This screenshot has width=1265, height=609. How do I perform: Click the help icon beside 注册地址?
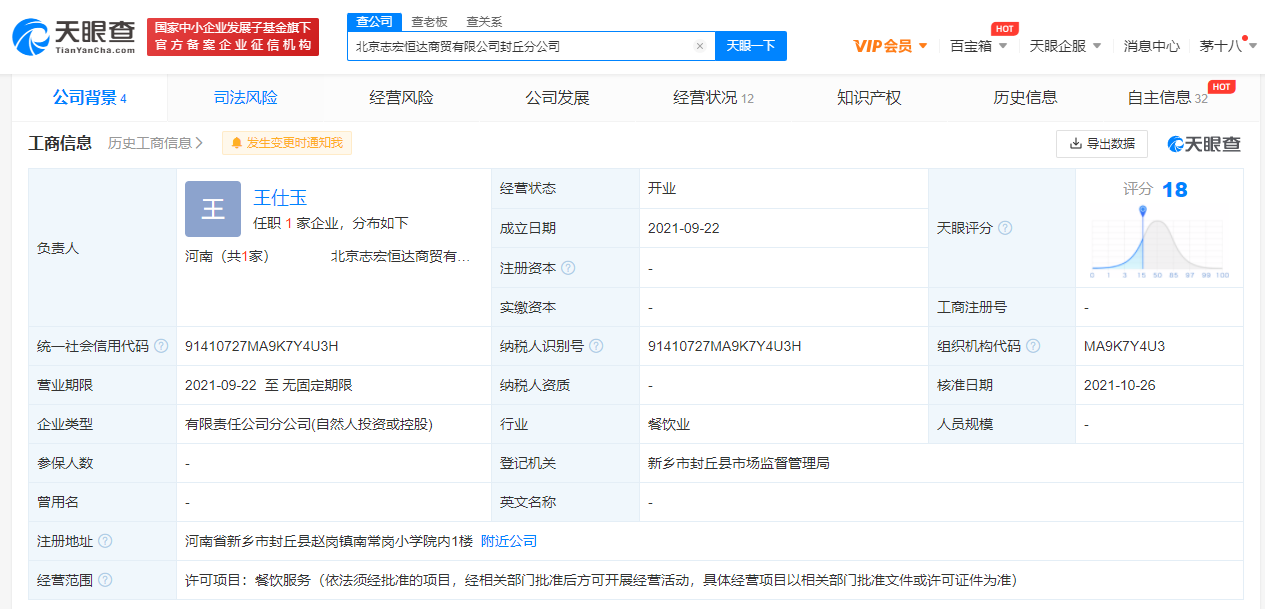coord(105,541)
